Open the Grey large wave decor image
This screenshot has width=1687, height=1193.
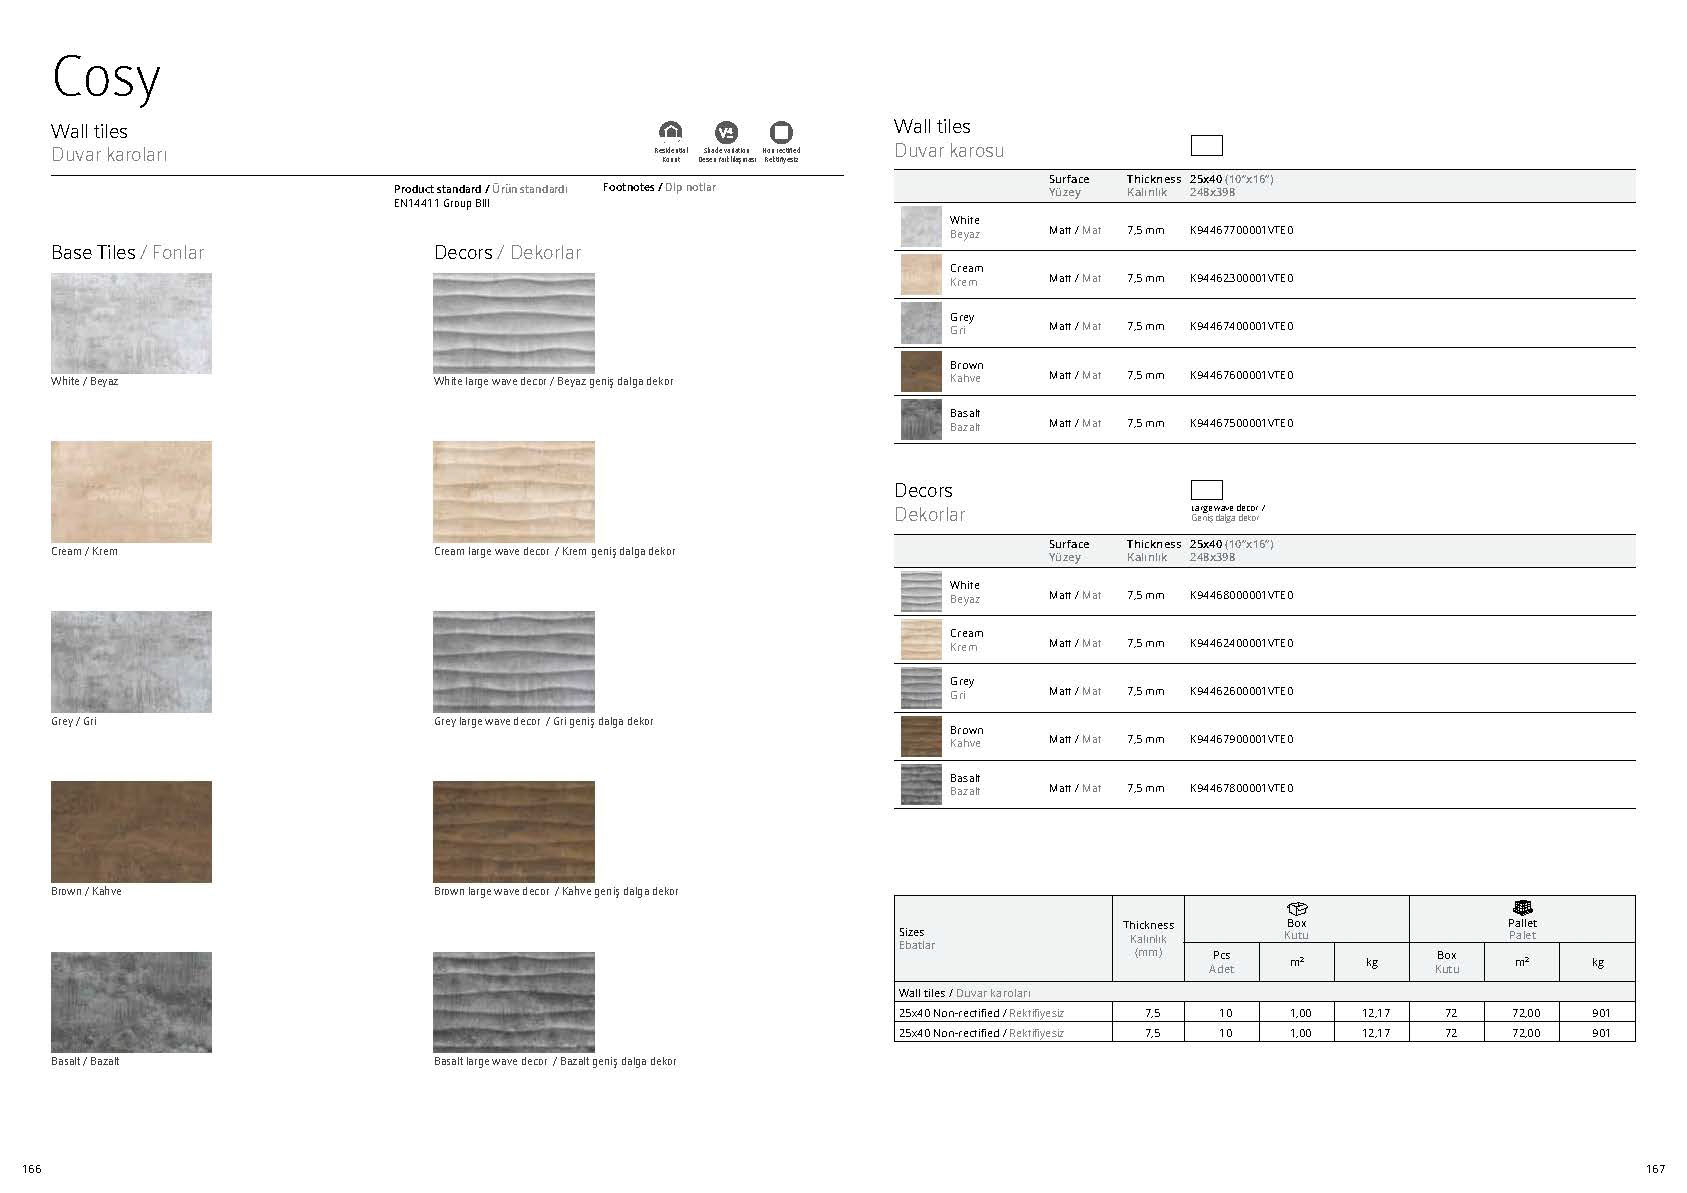[514, 662]
